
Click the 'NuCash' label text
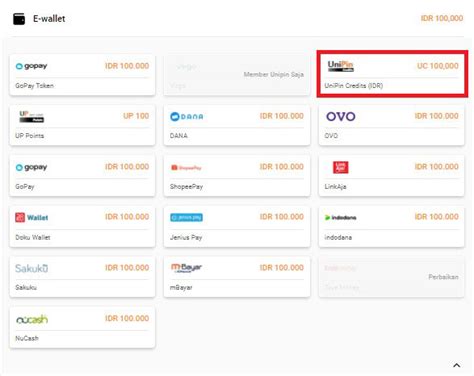click(27, 338)
